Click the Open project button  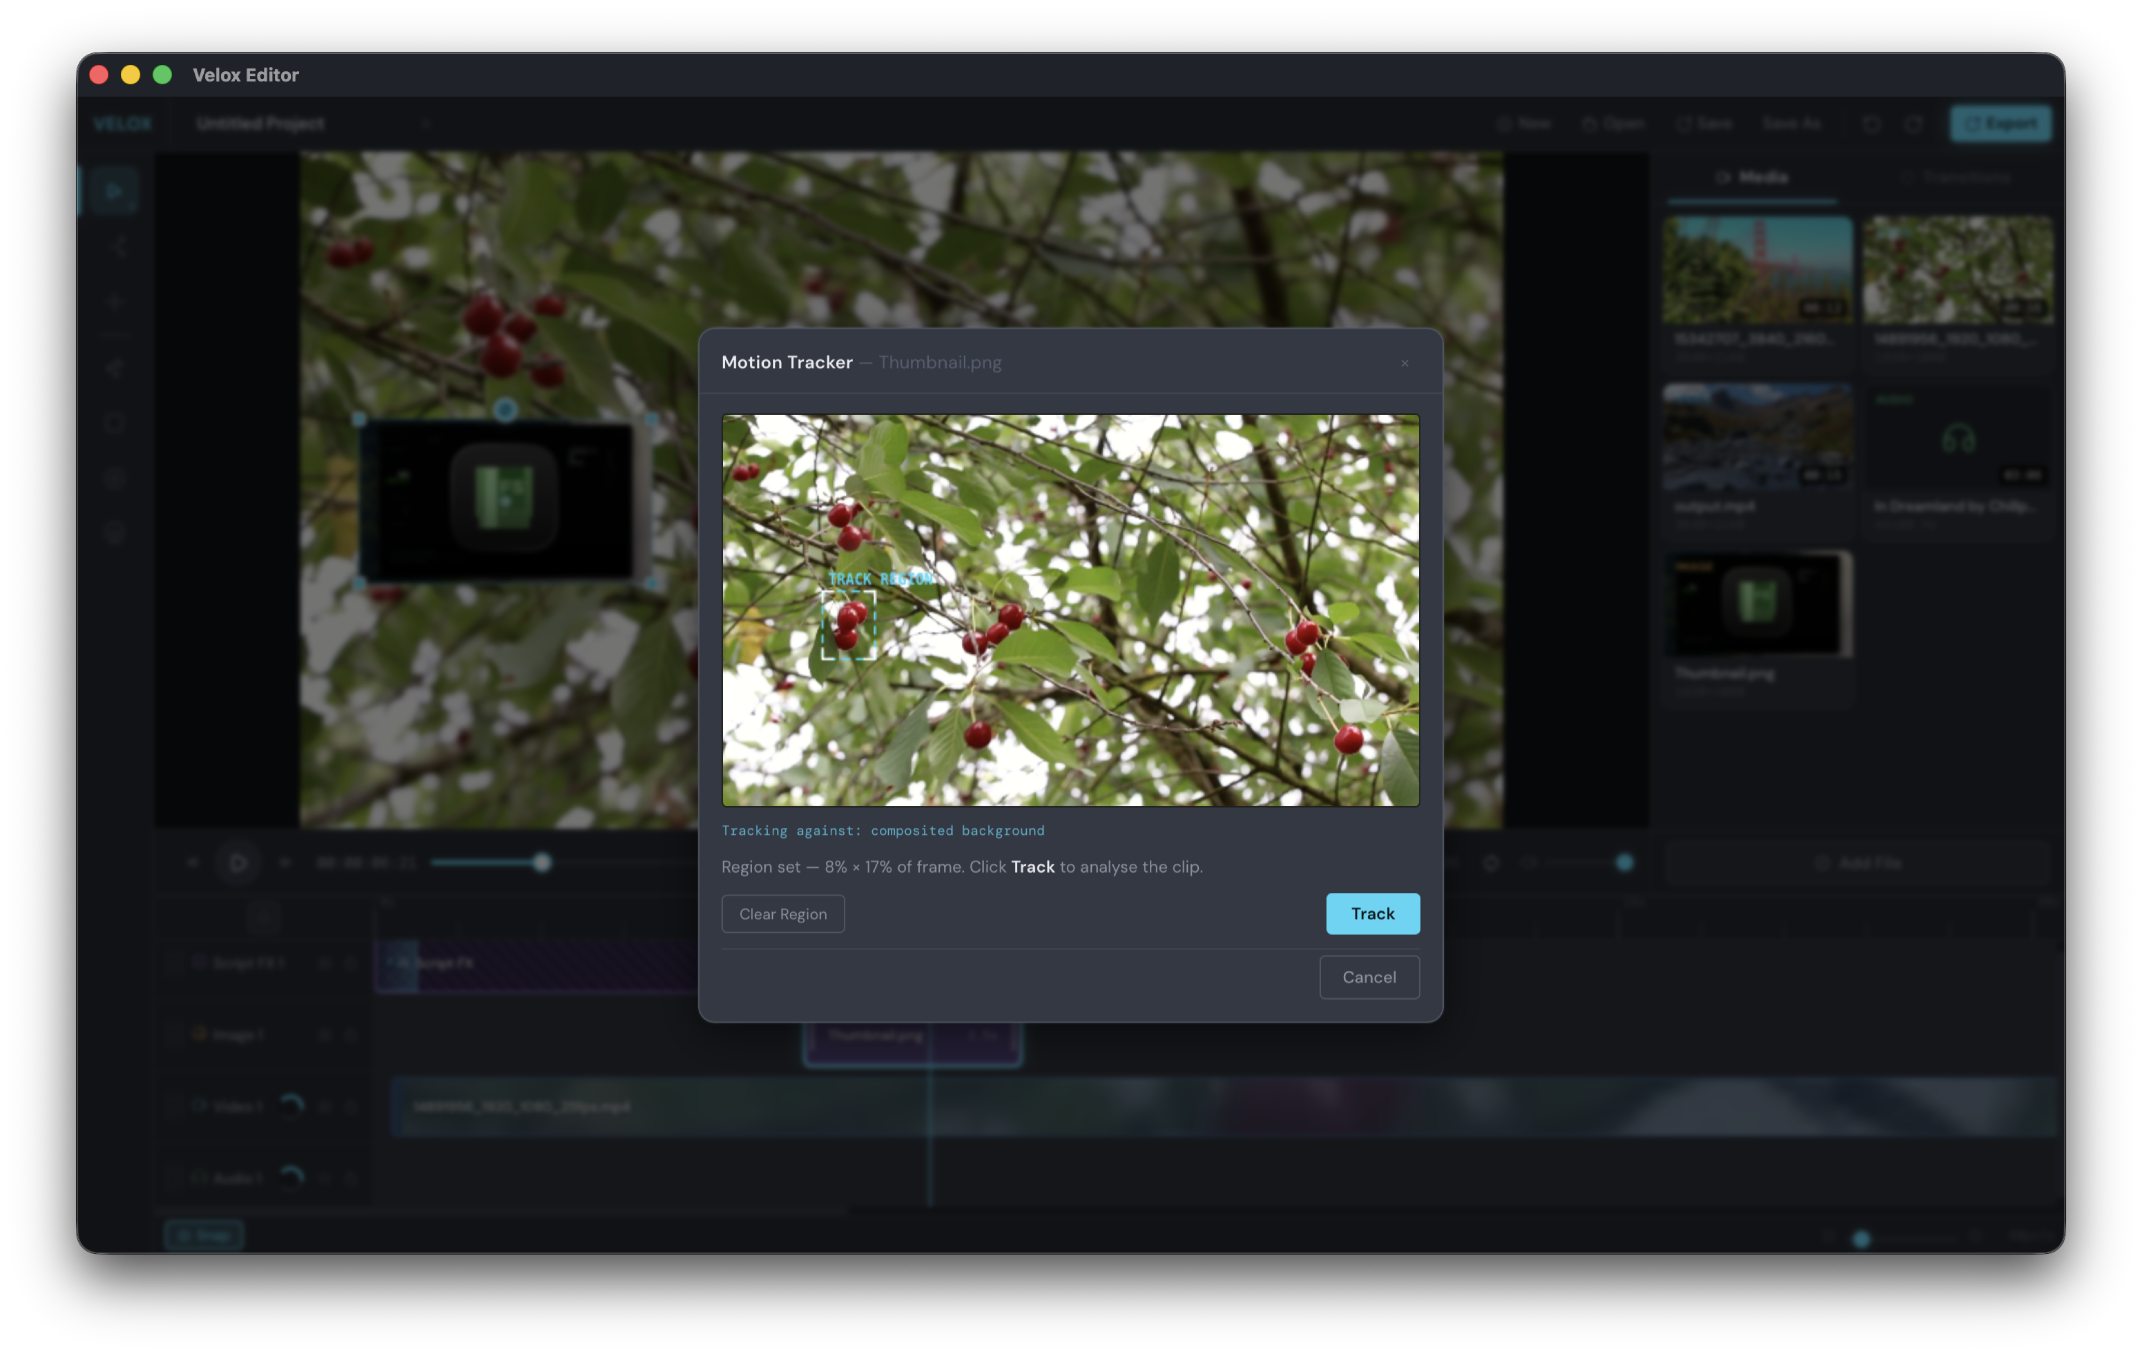point(1613,123)
